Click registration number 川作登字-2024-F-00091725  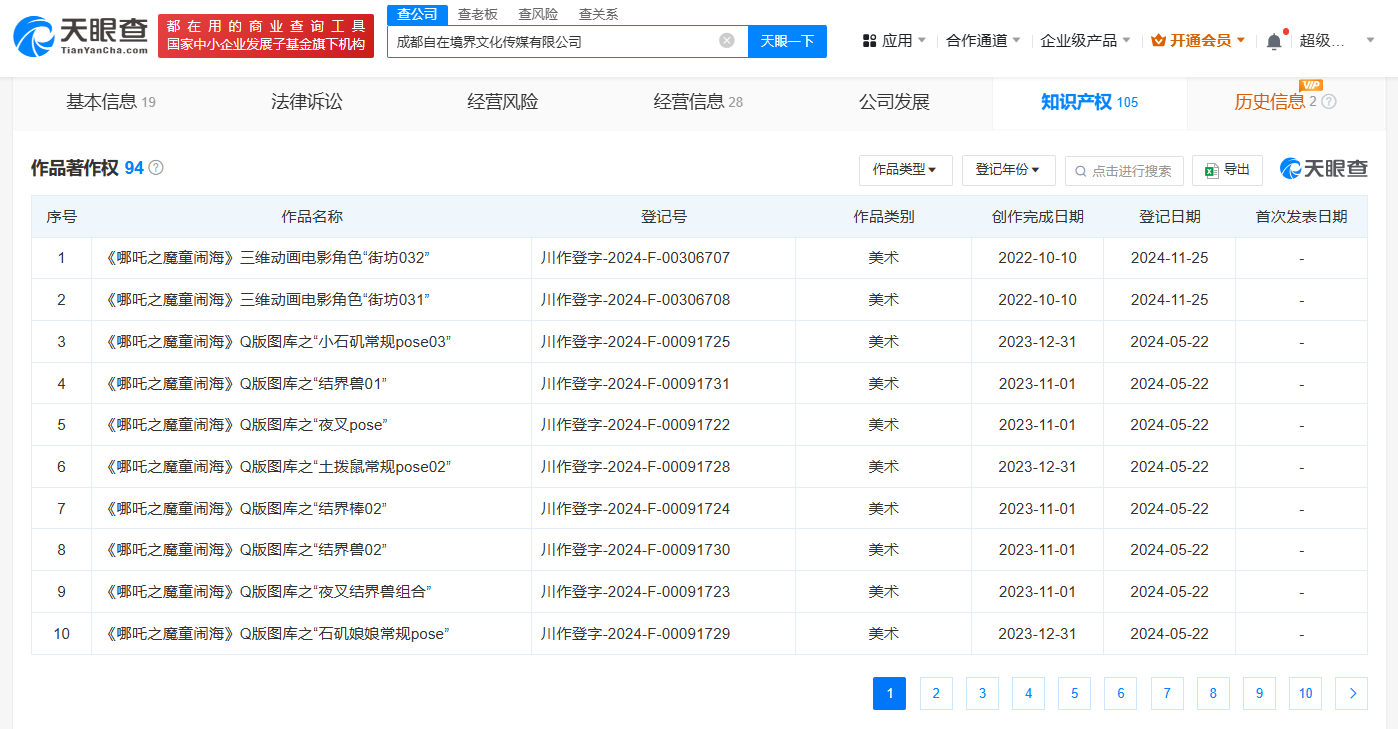click(x=636, y=342)
